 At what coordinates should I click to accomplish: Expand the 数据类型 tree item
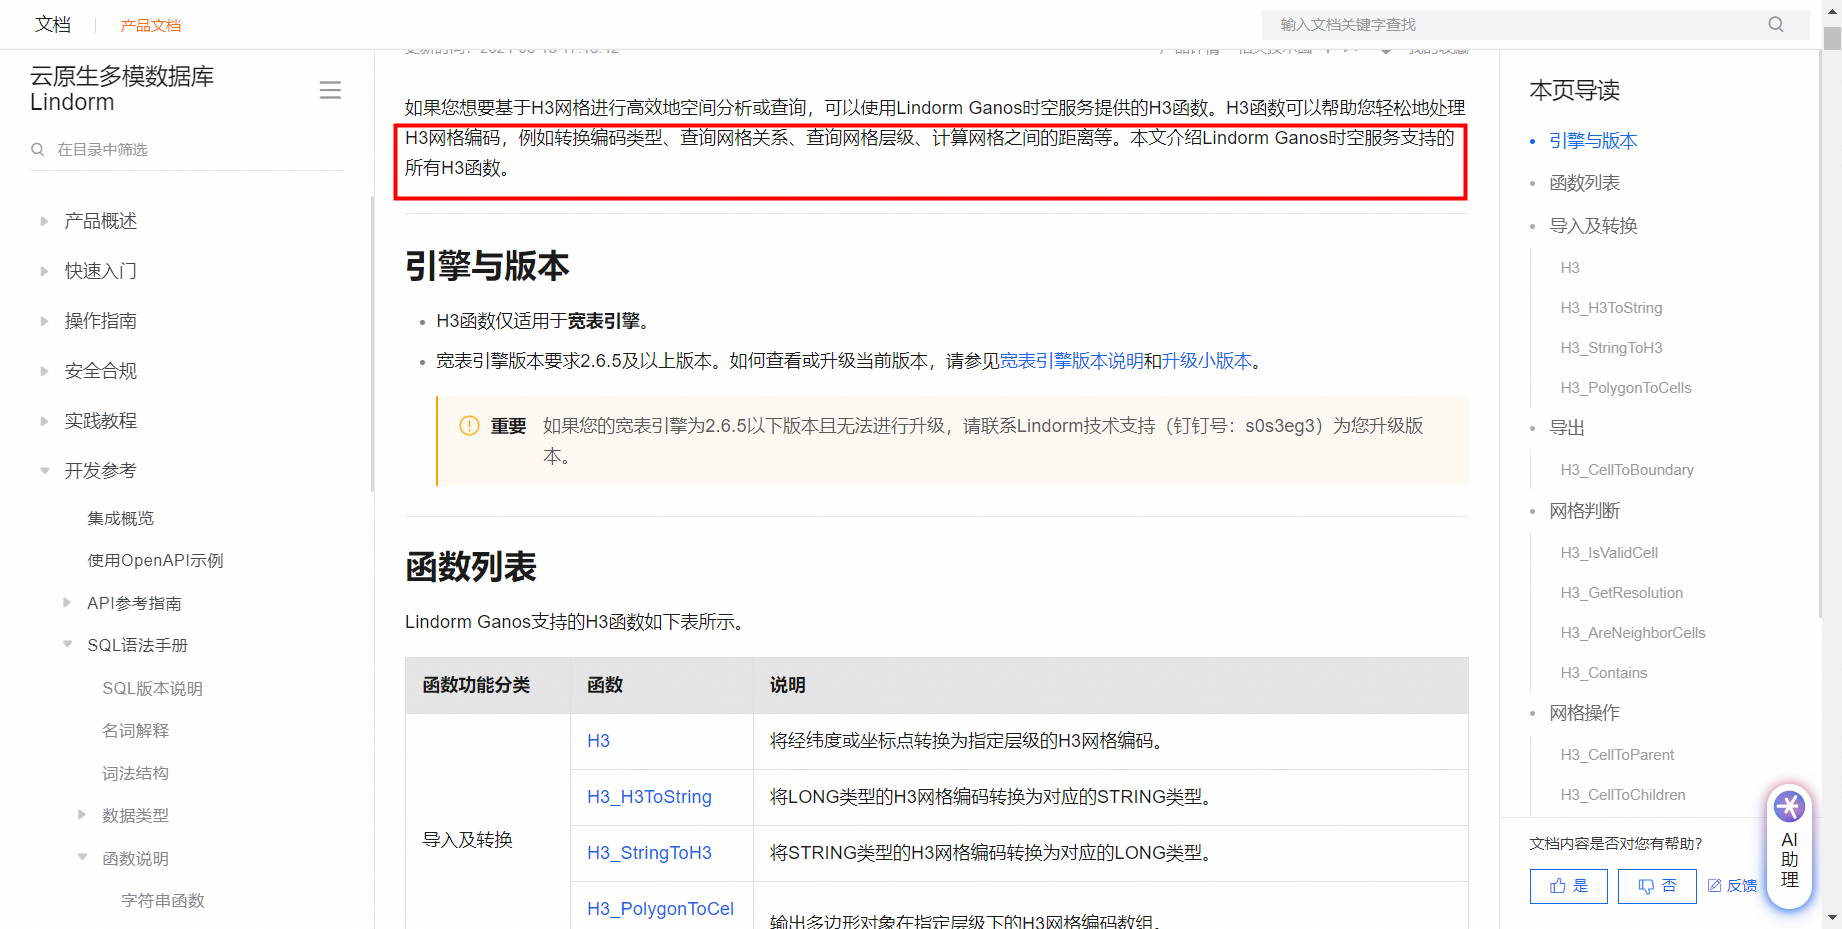click(x=82, y=815)
